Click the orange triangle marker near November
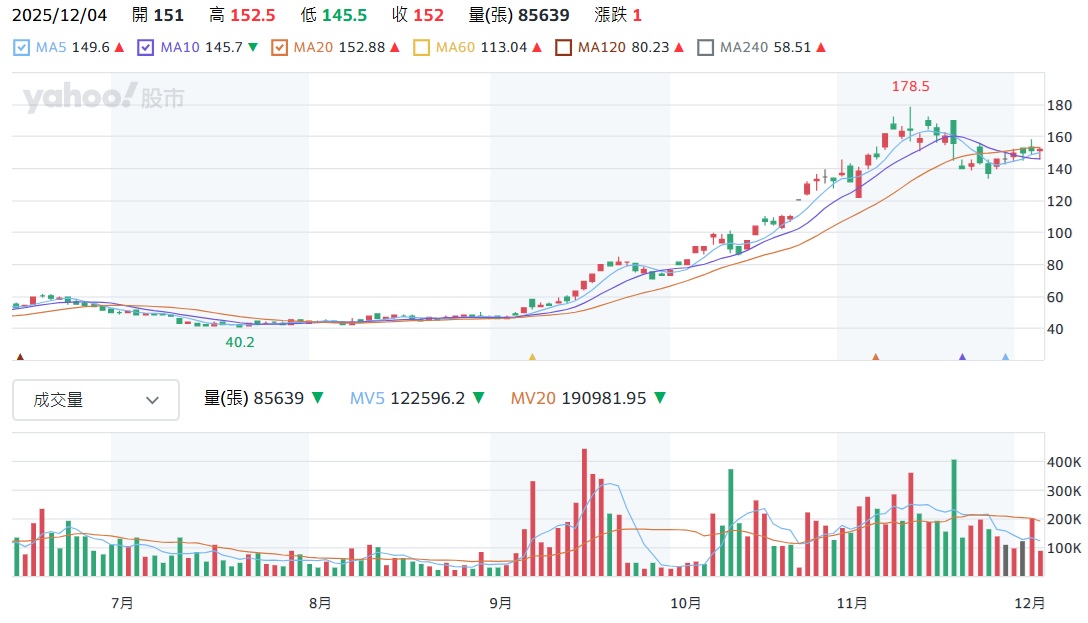 point(876,356)
